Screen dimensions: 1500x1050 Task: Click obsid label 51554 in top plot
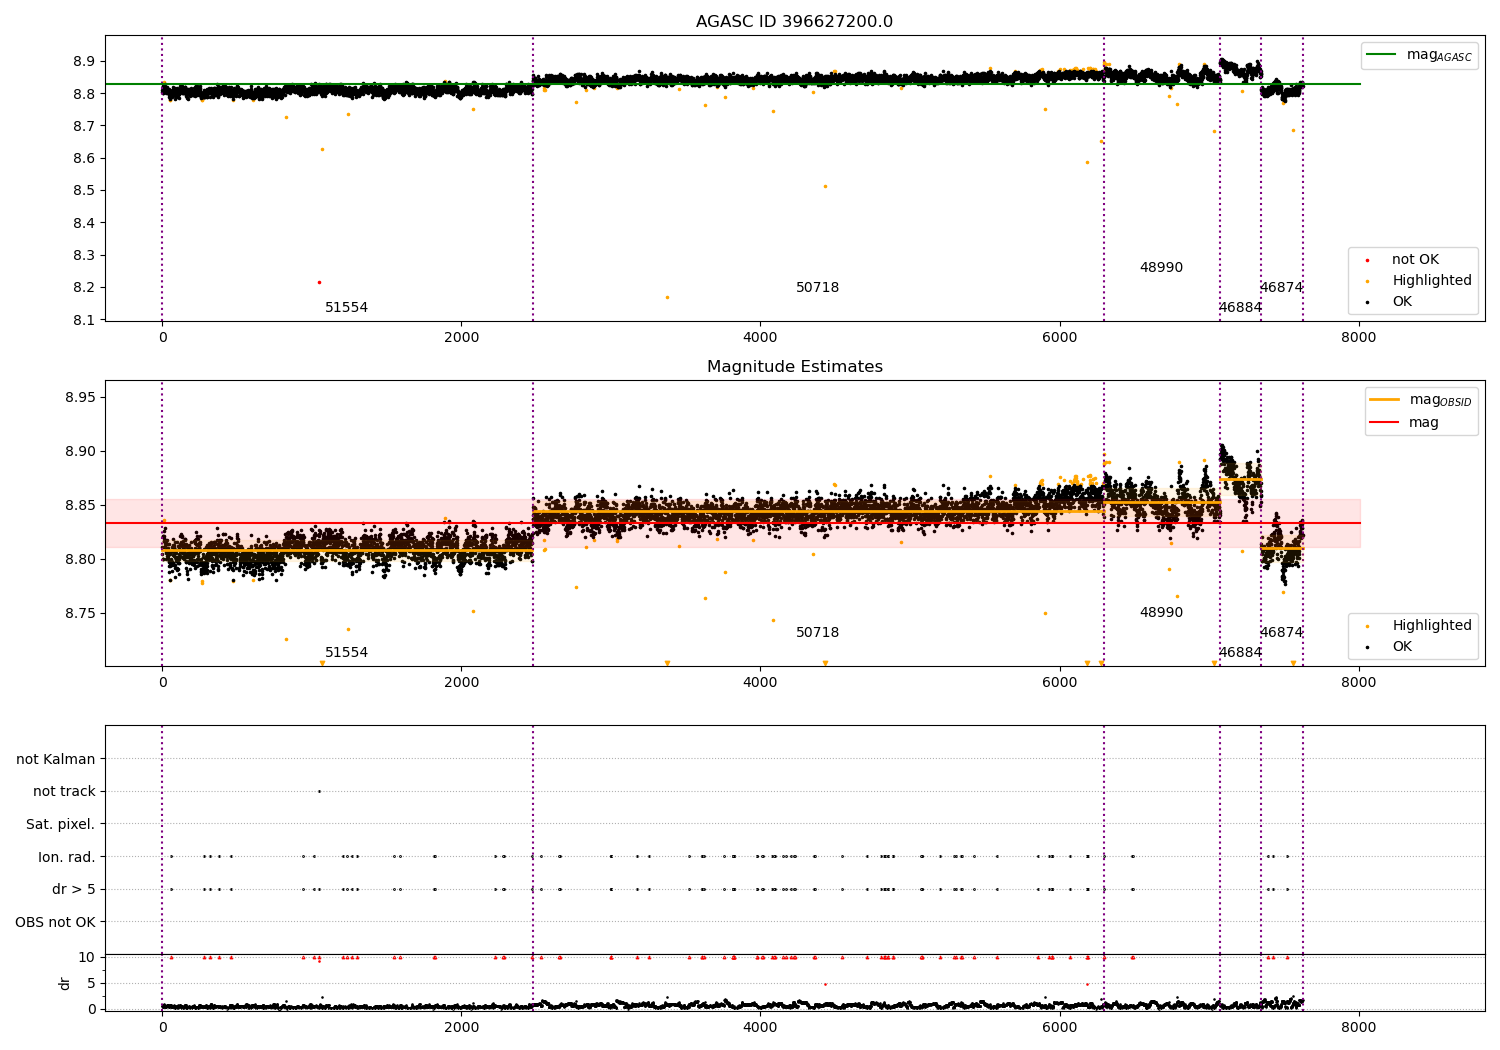tap(346, 308)
